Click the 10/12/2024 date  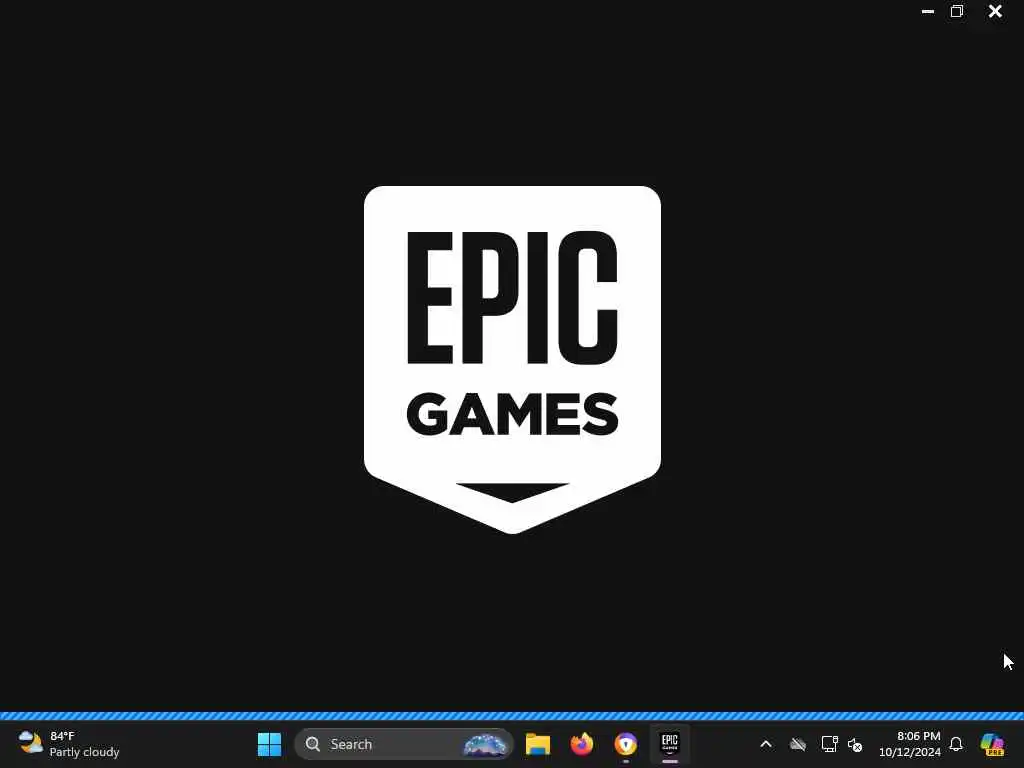pos(910,752)
